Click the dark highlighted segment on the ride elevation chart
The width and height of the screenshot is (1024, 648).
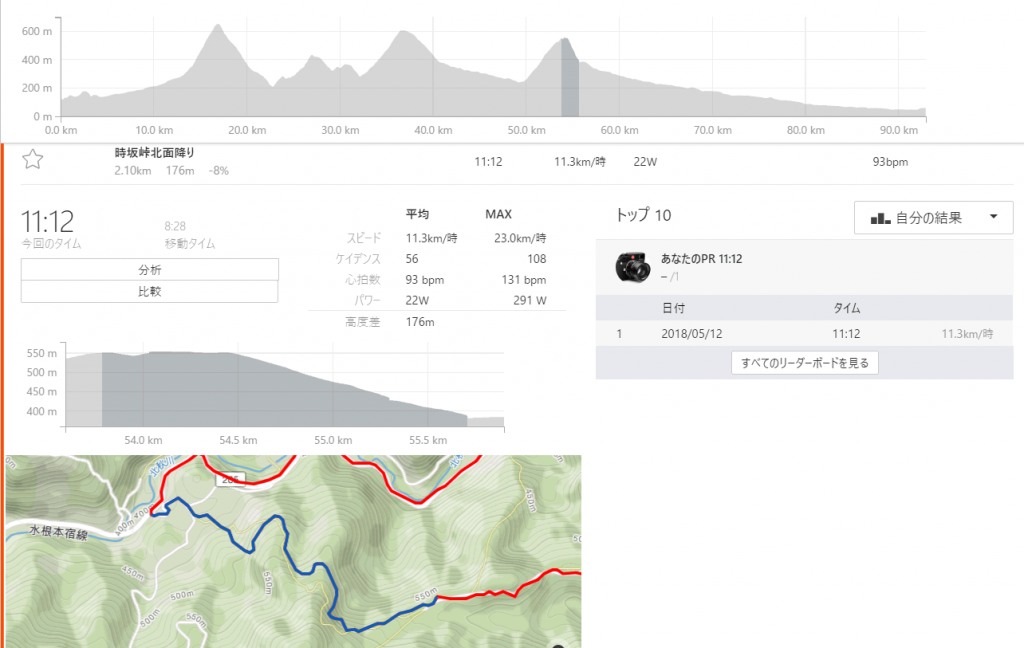click(569, 80)
